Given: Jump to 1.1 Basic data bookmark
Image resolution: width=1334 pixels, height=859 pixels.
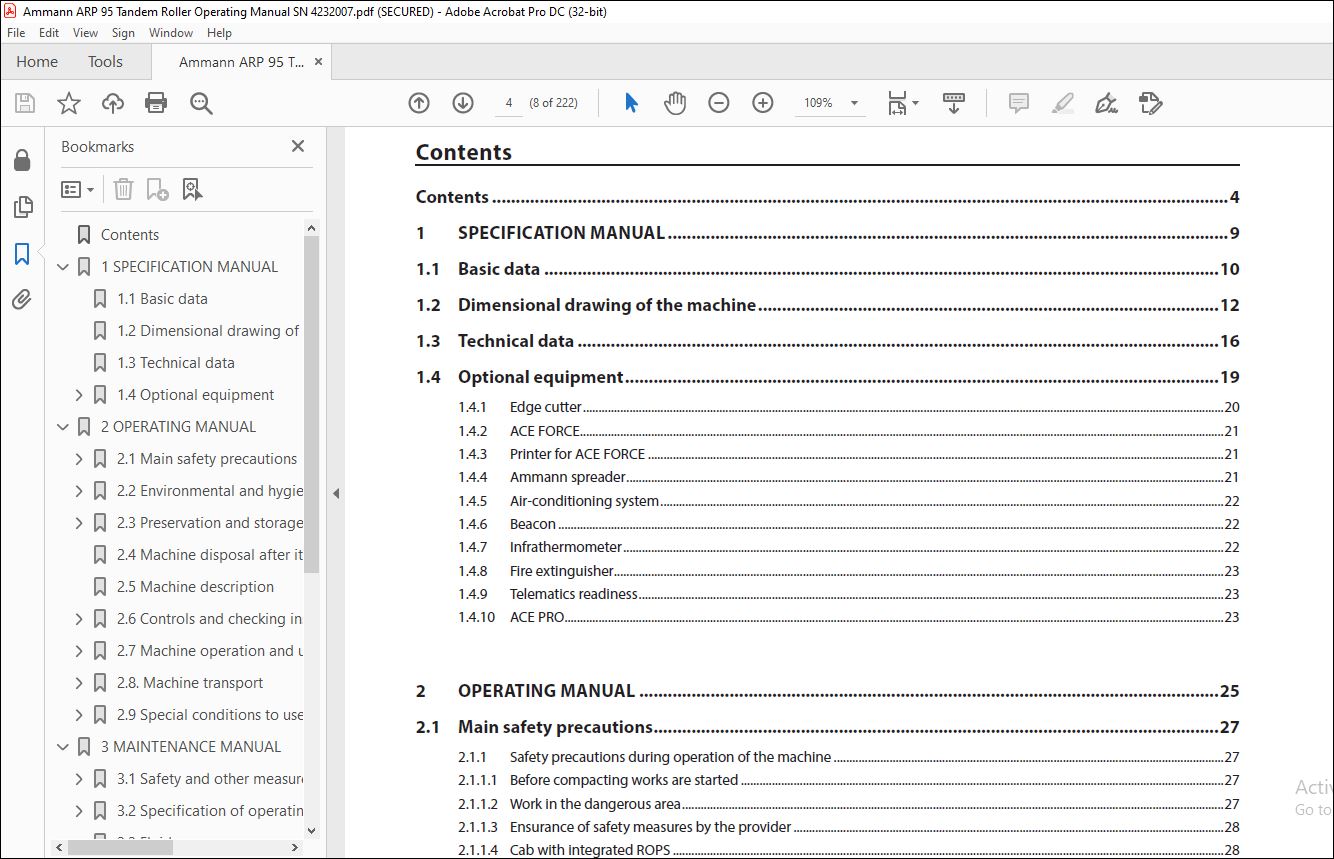Looking at the screenshot, I should 162,299.
